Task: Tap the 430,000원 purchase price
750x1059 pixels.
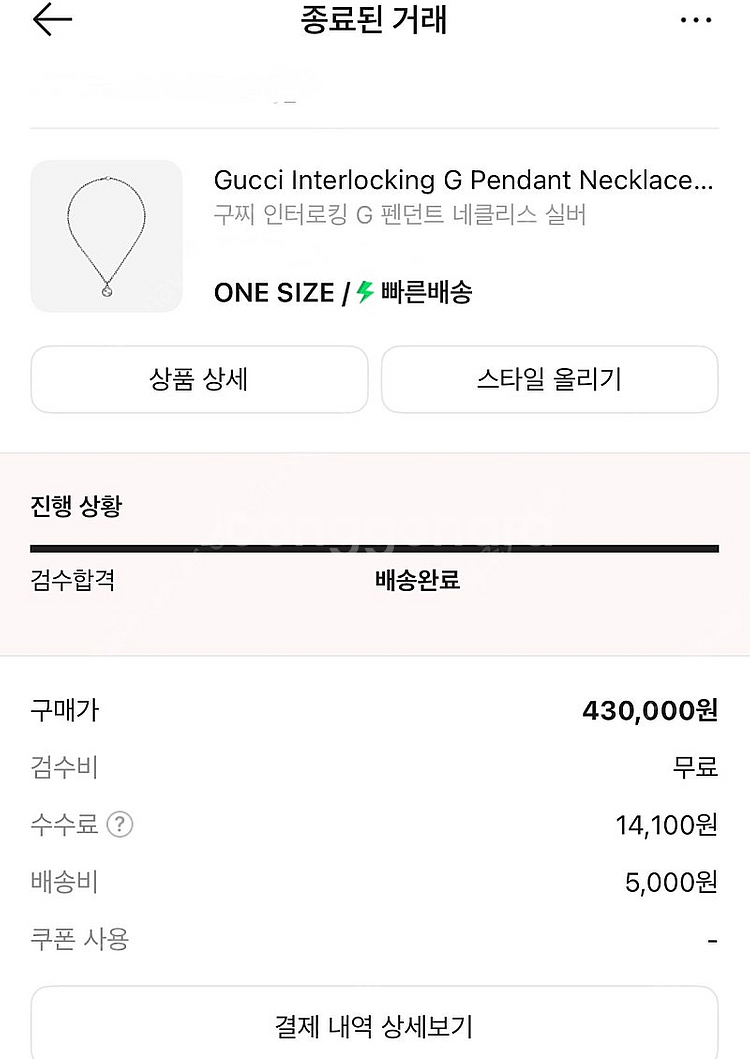Action: [650, 711]
